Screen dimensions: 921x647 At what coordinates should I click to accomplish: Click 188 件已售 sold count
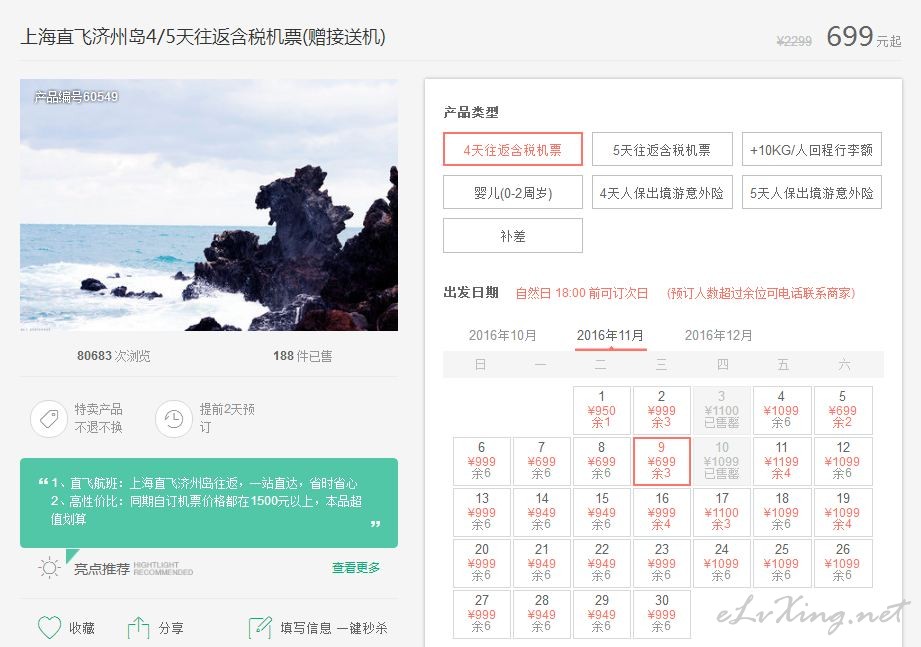click(x=302, y=356)
